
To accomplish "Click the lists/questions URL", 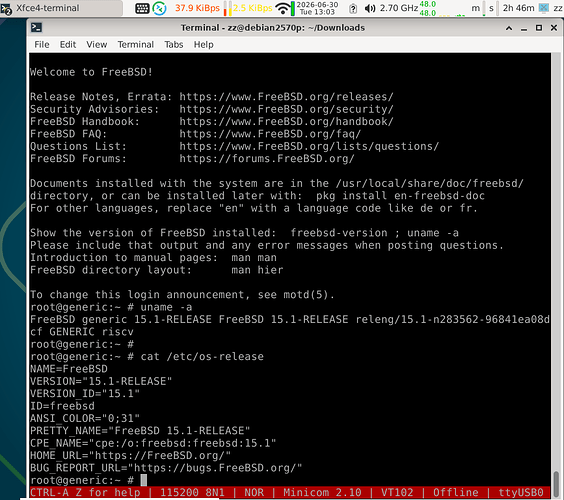I will point(309,146).
